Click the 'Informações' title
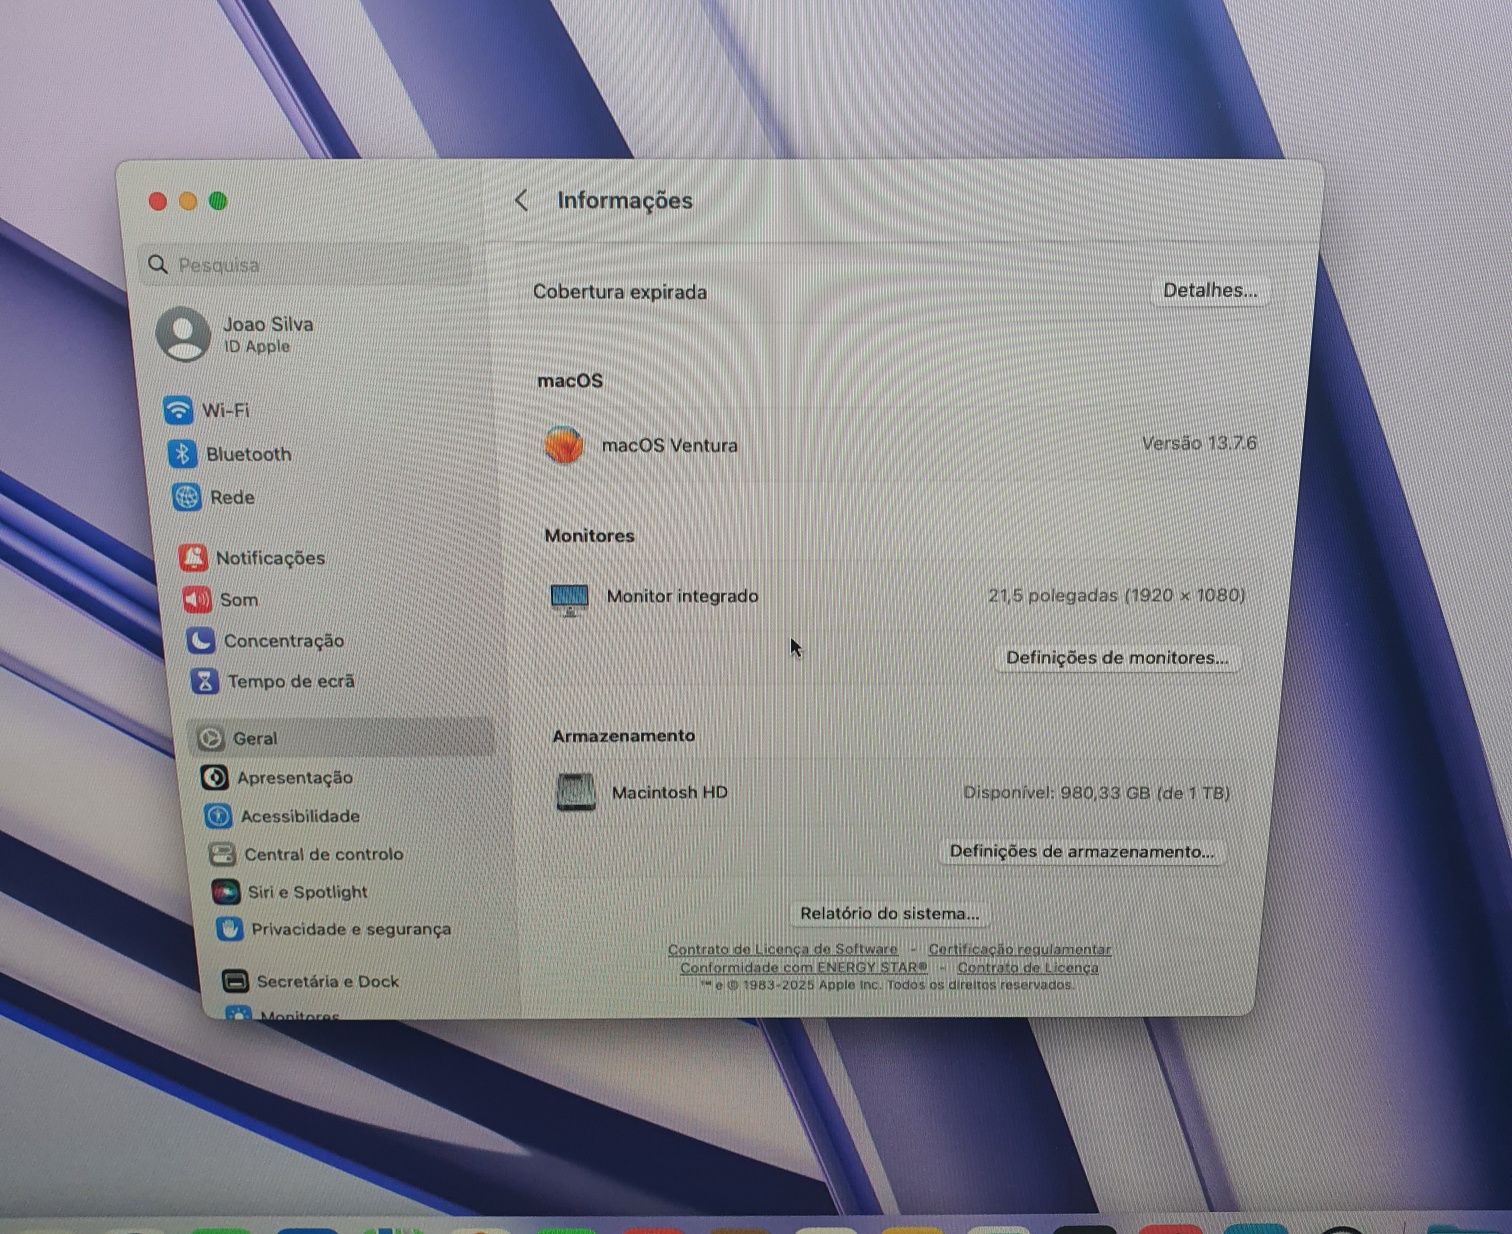Image resolution: width=1512 pixels, height=1234 pixels. pyautogui.click(x=625, y=200)
